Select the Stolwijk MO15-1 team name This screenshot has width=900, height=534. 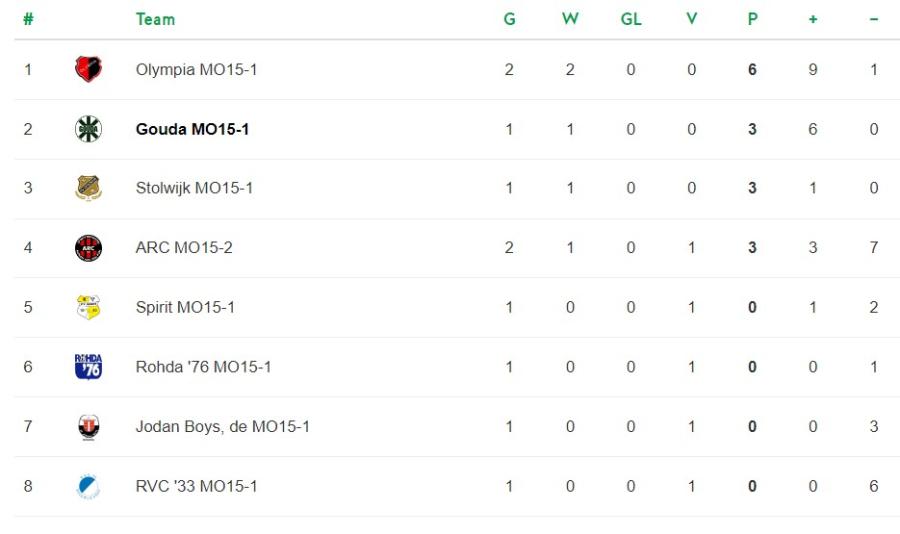194,188
